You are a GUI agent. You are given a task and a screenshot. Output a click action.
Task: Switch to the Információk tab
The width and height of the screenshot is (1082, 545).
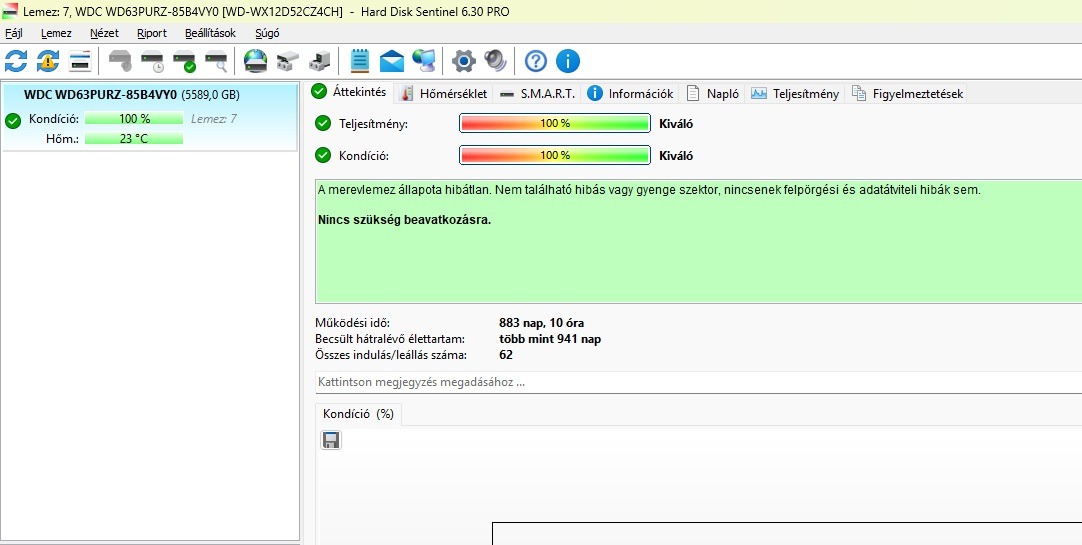point(631,94)
